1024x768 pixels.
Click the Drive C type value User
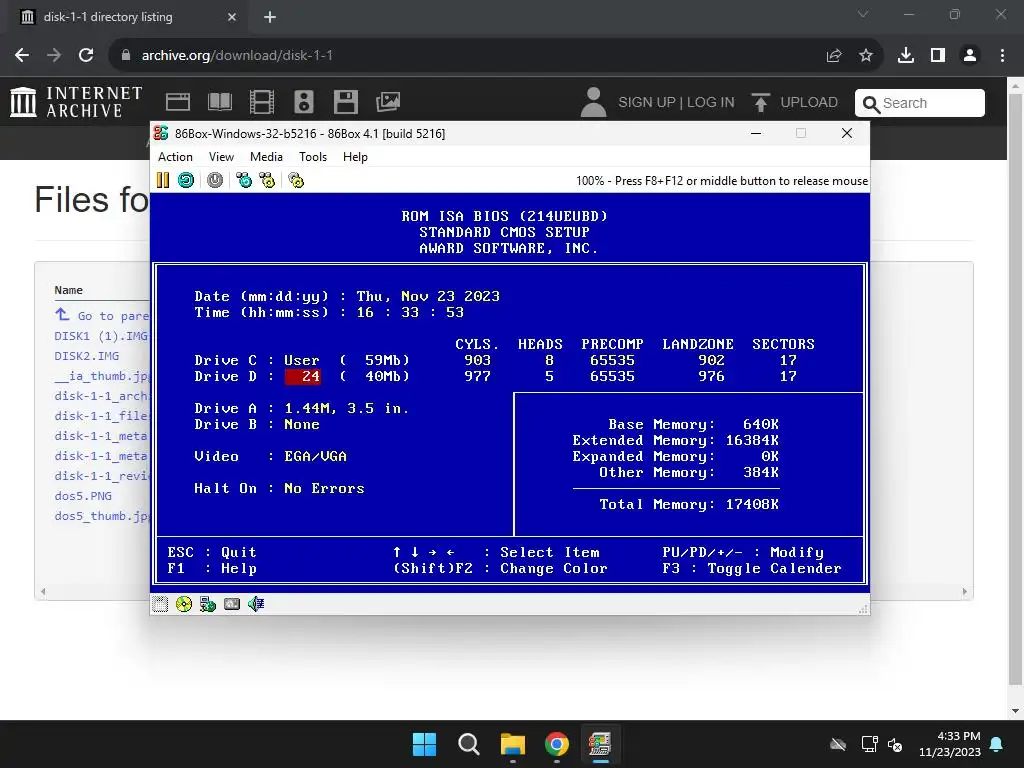302,360
